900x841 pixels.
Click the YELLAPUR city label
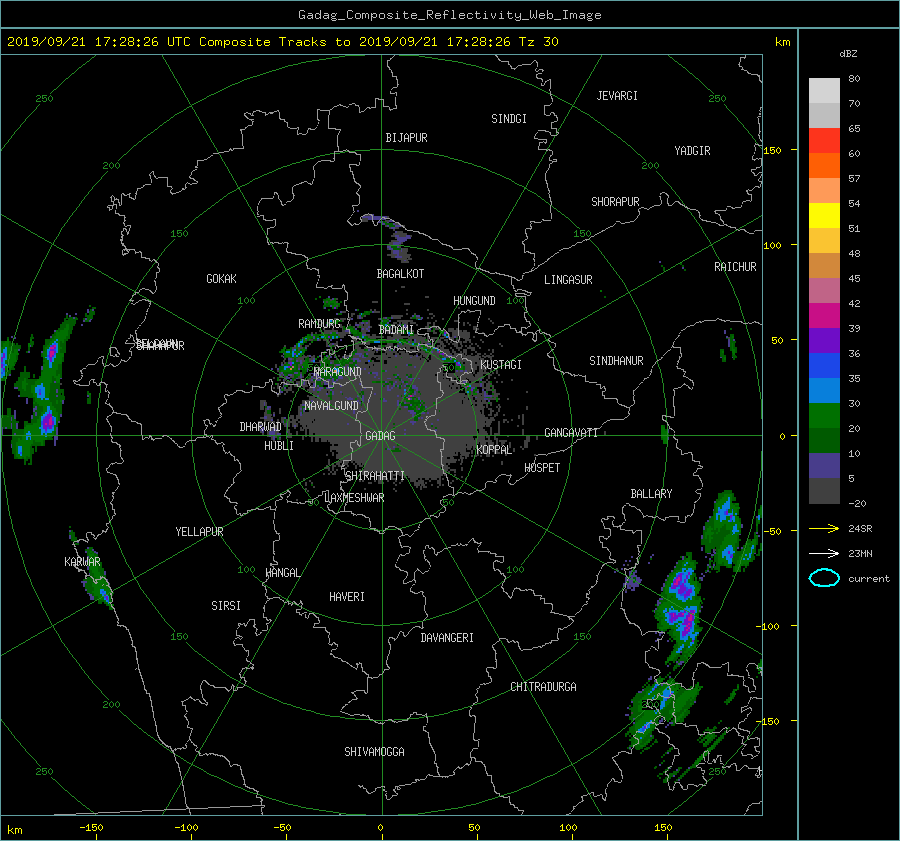tap(199, 532)
